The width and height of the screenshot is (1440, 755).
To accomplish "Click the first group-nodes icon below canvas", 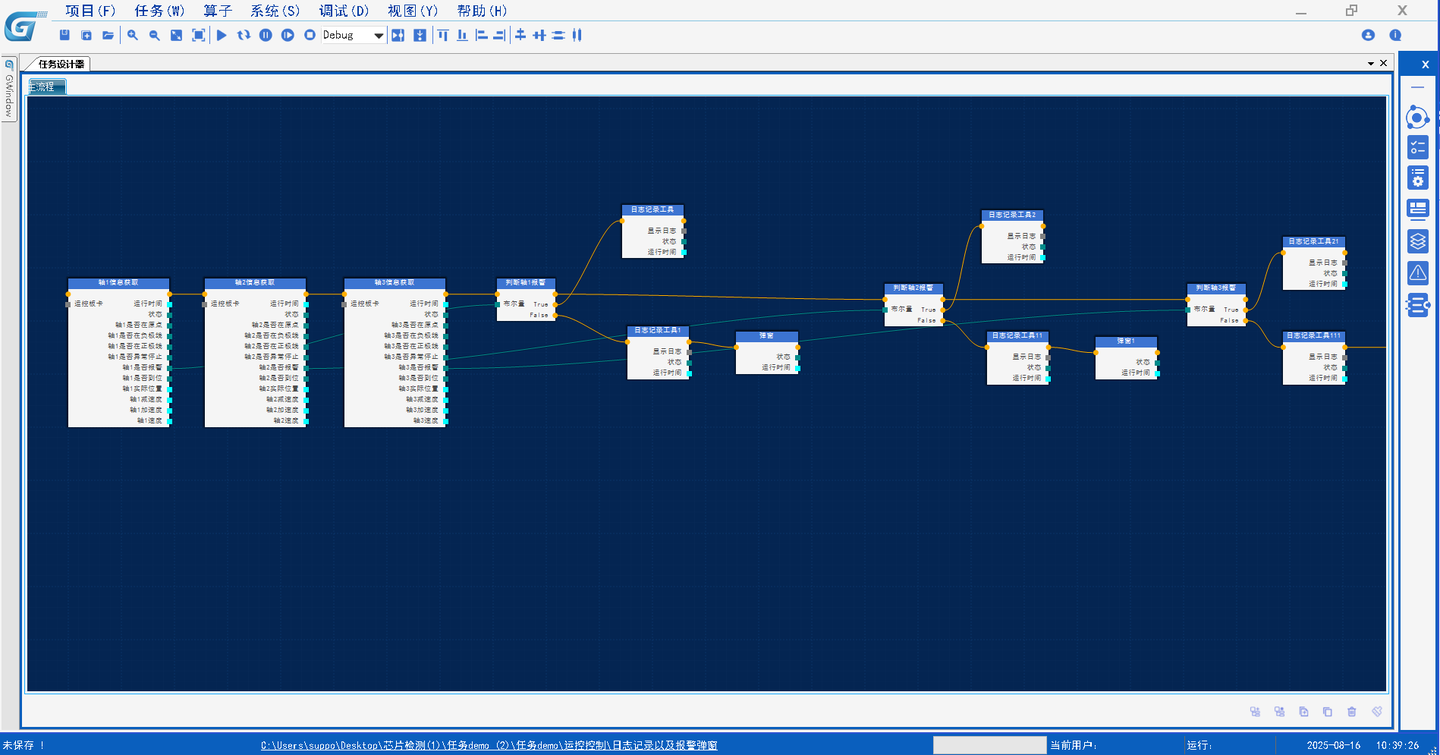I will click(x=1255, y=712).
